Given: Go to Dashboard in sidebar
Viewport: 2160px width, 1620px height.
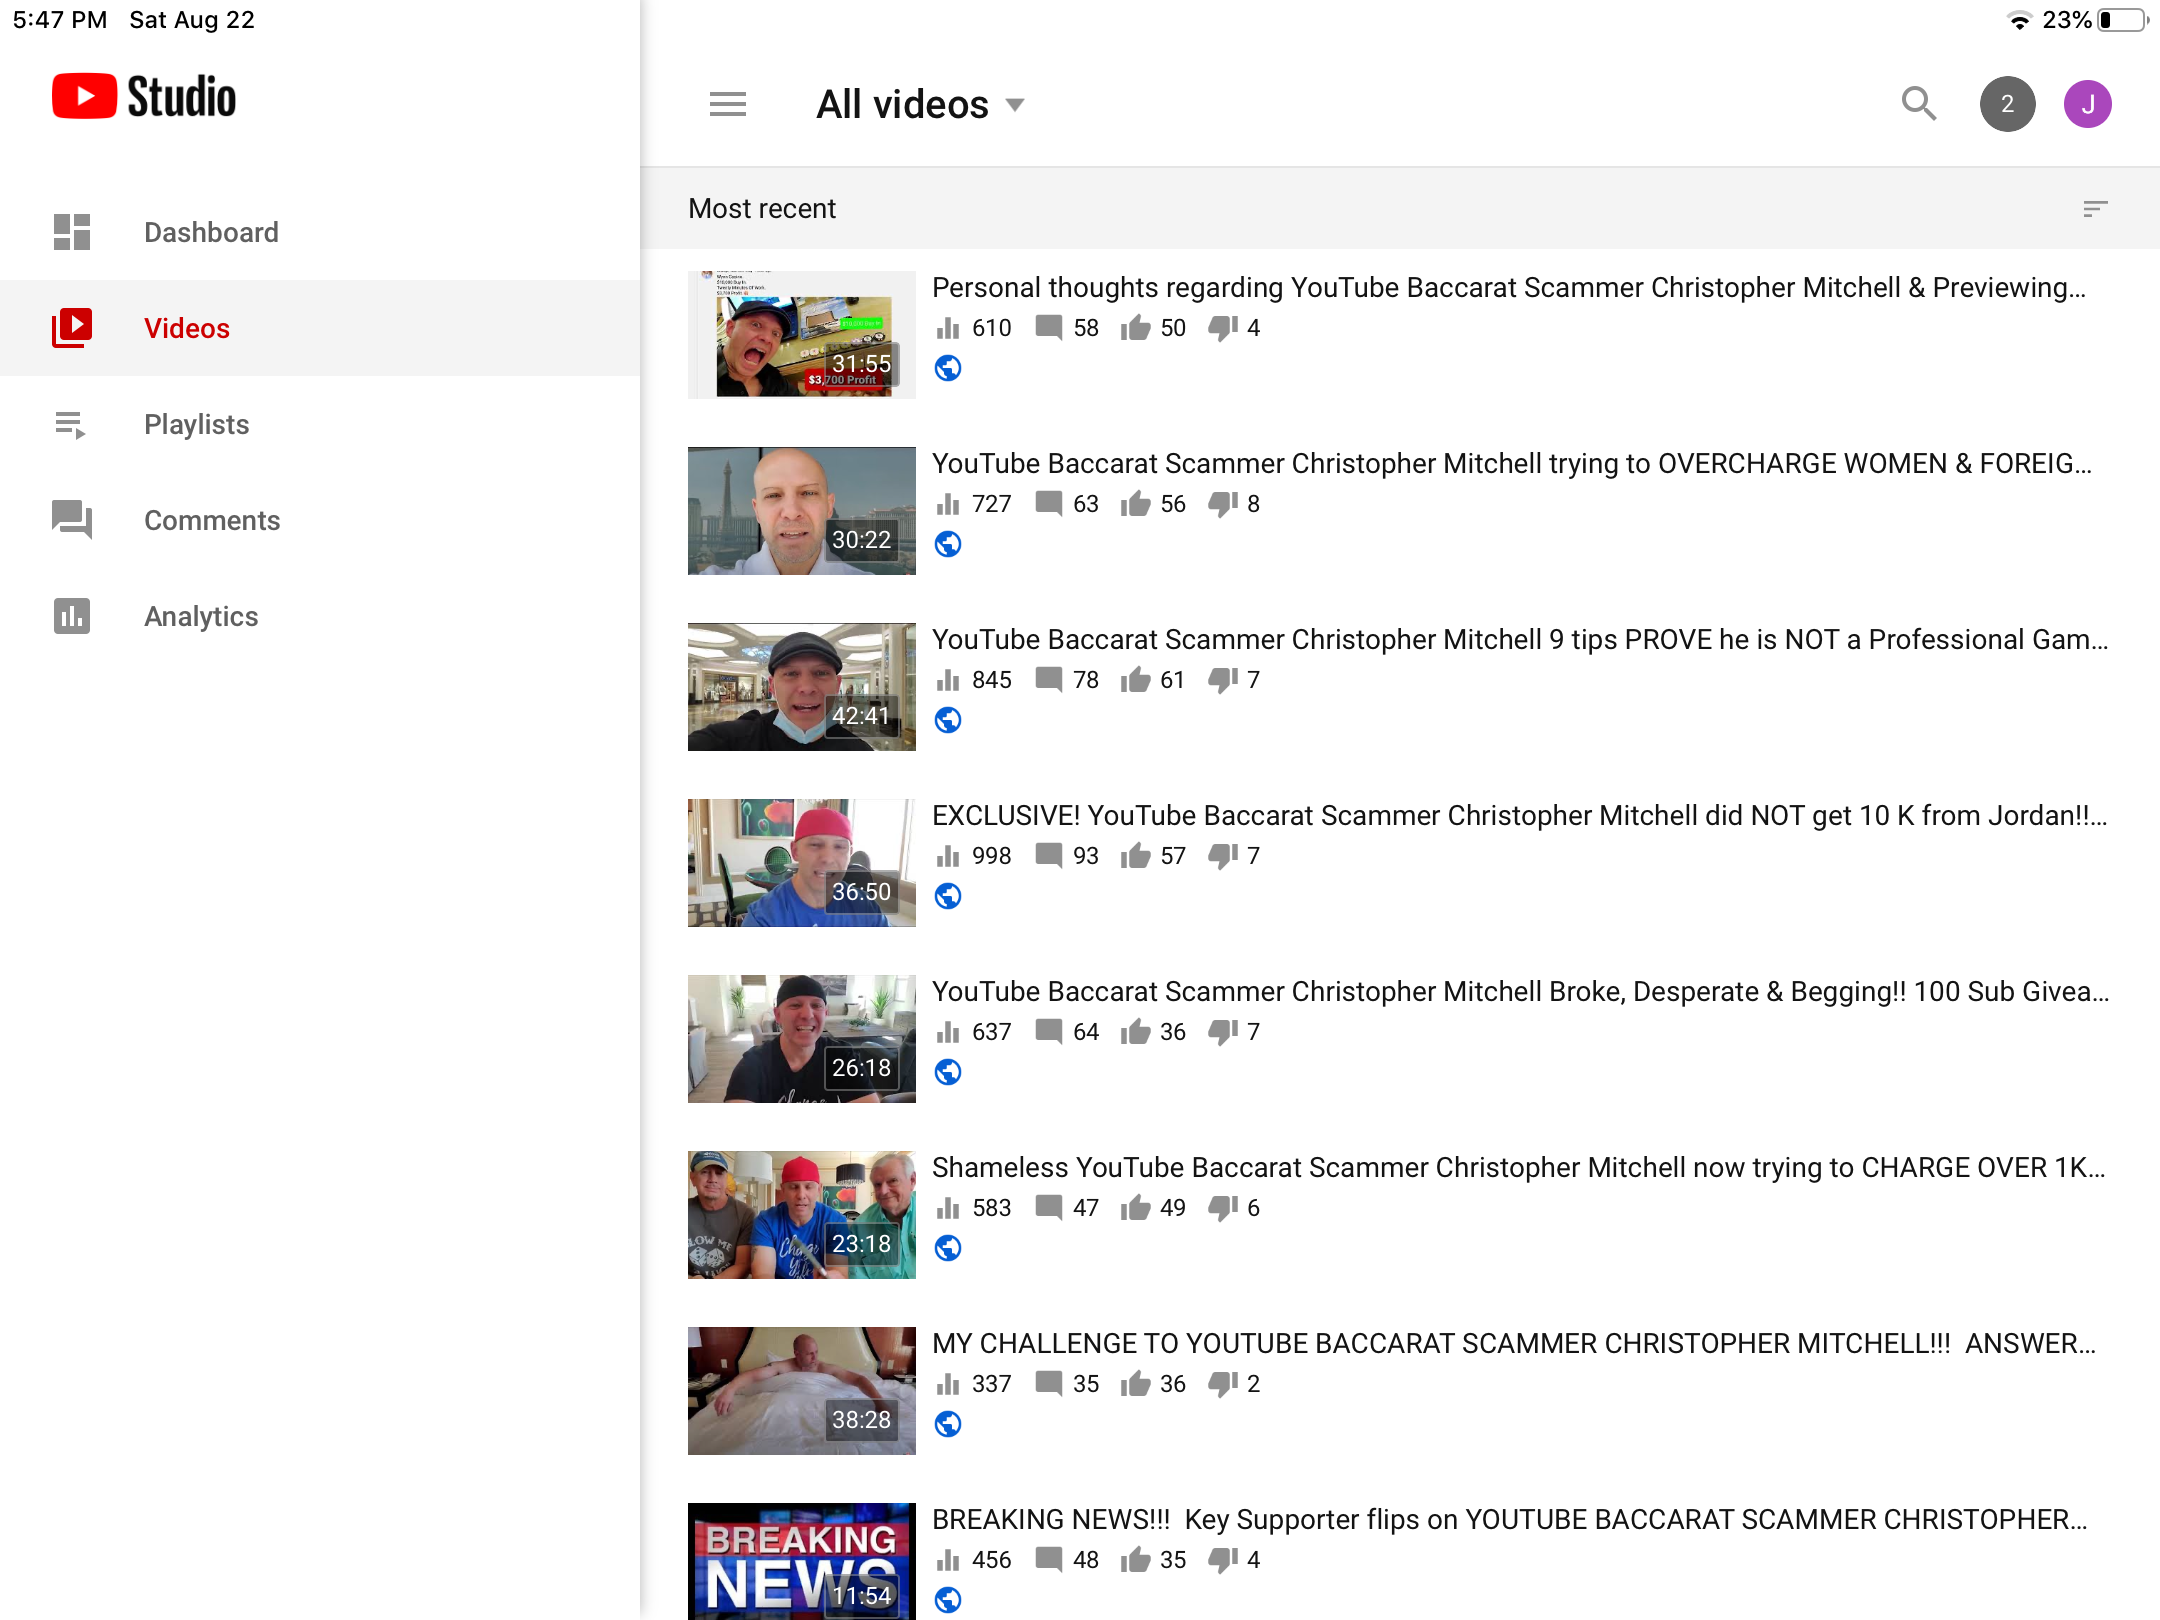Looking at the screenshot, I should coord(320,232).
